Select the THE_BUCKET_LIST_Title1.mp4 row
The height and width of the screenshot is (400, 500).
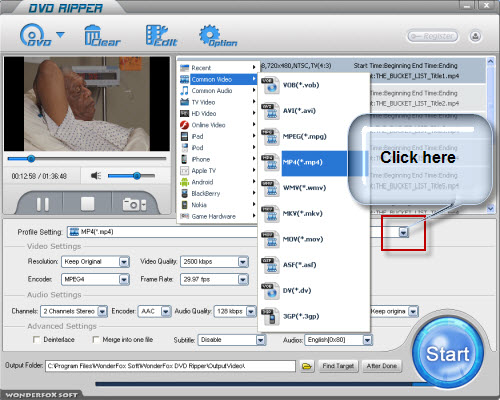[x=372, y=71]
